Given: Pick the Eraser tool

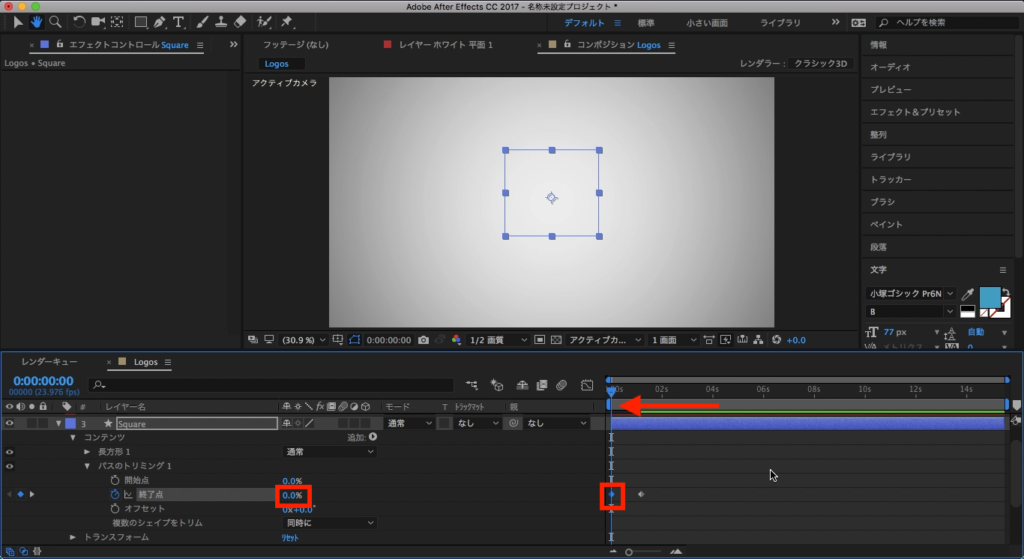Looking at the screenshot, I should pos(239,22).
